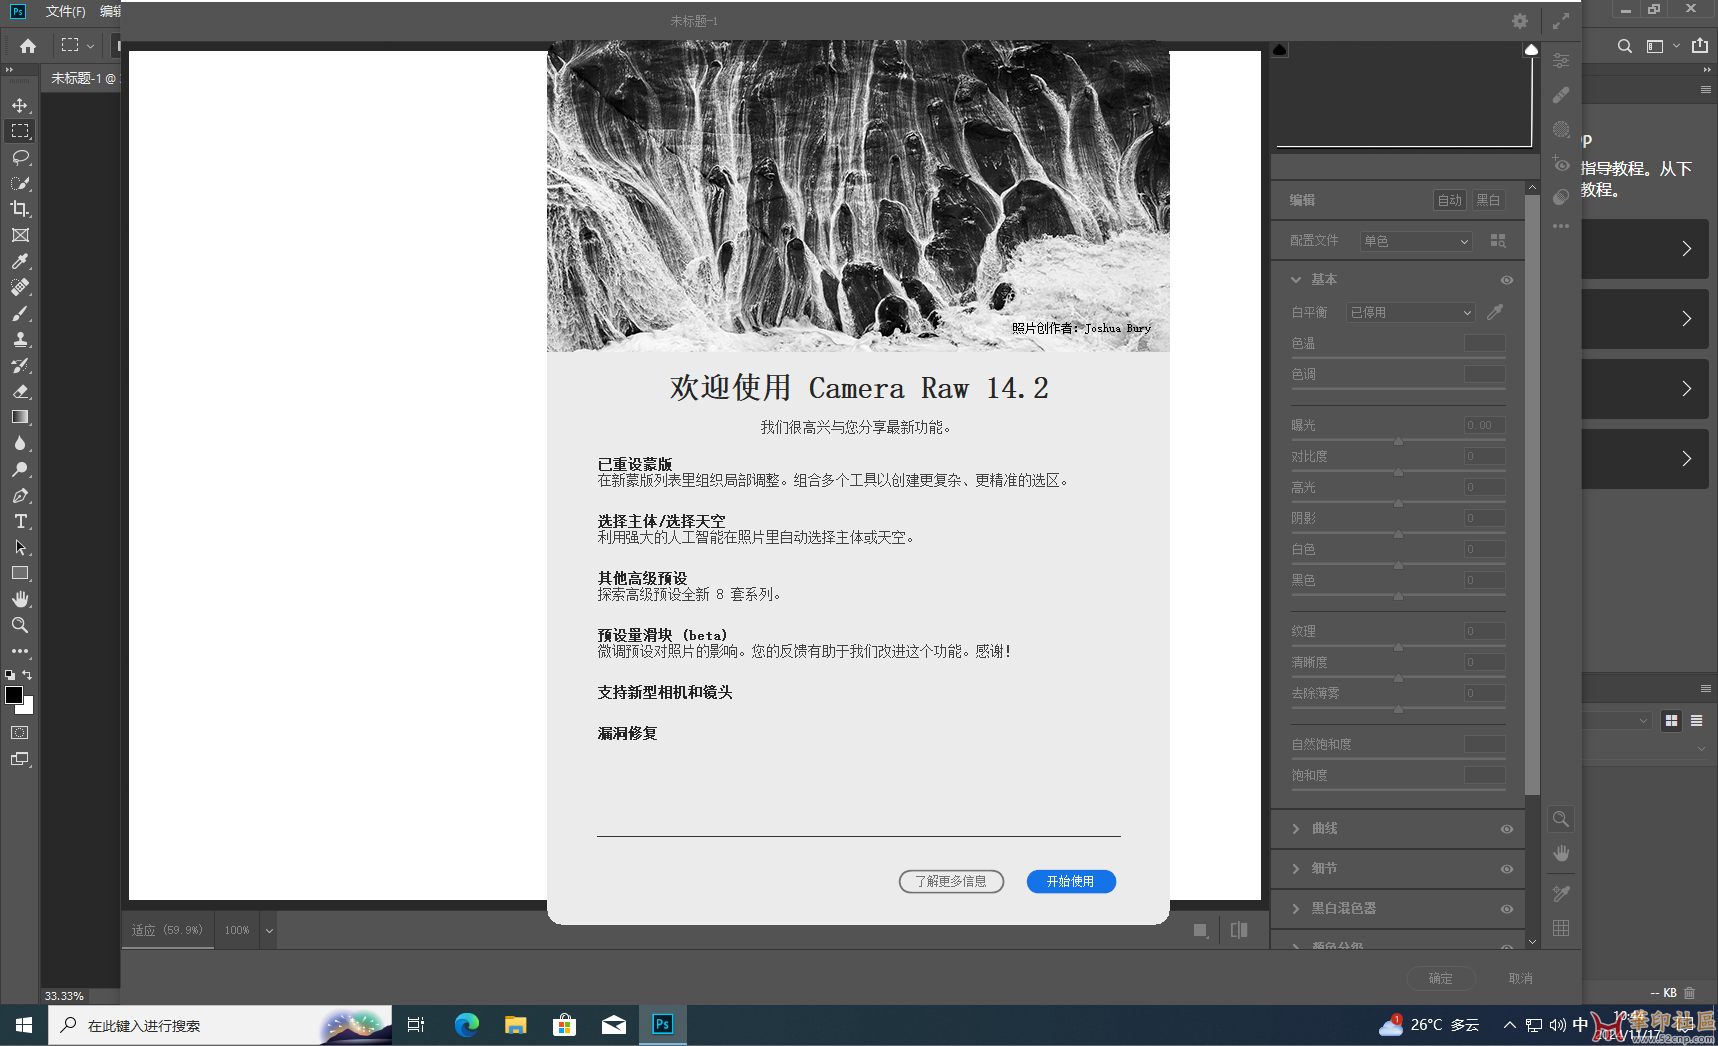Switch to 未标题-1 document tab
1718x1046 pixels.
tap(82, 78)
